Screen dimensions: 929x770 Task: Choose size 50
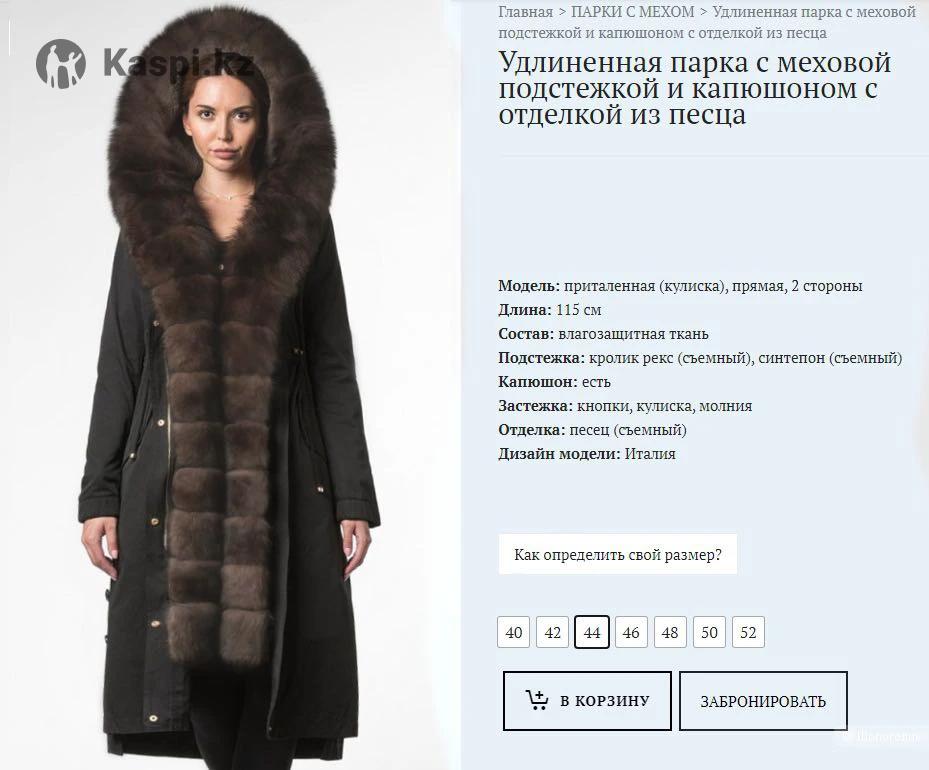(x=709, y=632)
